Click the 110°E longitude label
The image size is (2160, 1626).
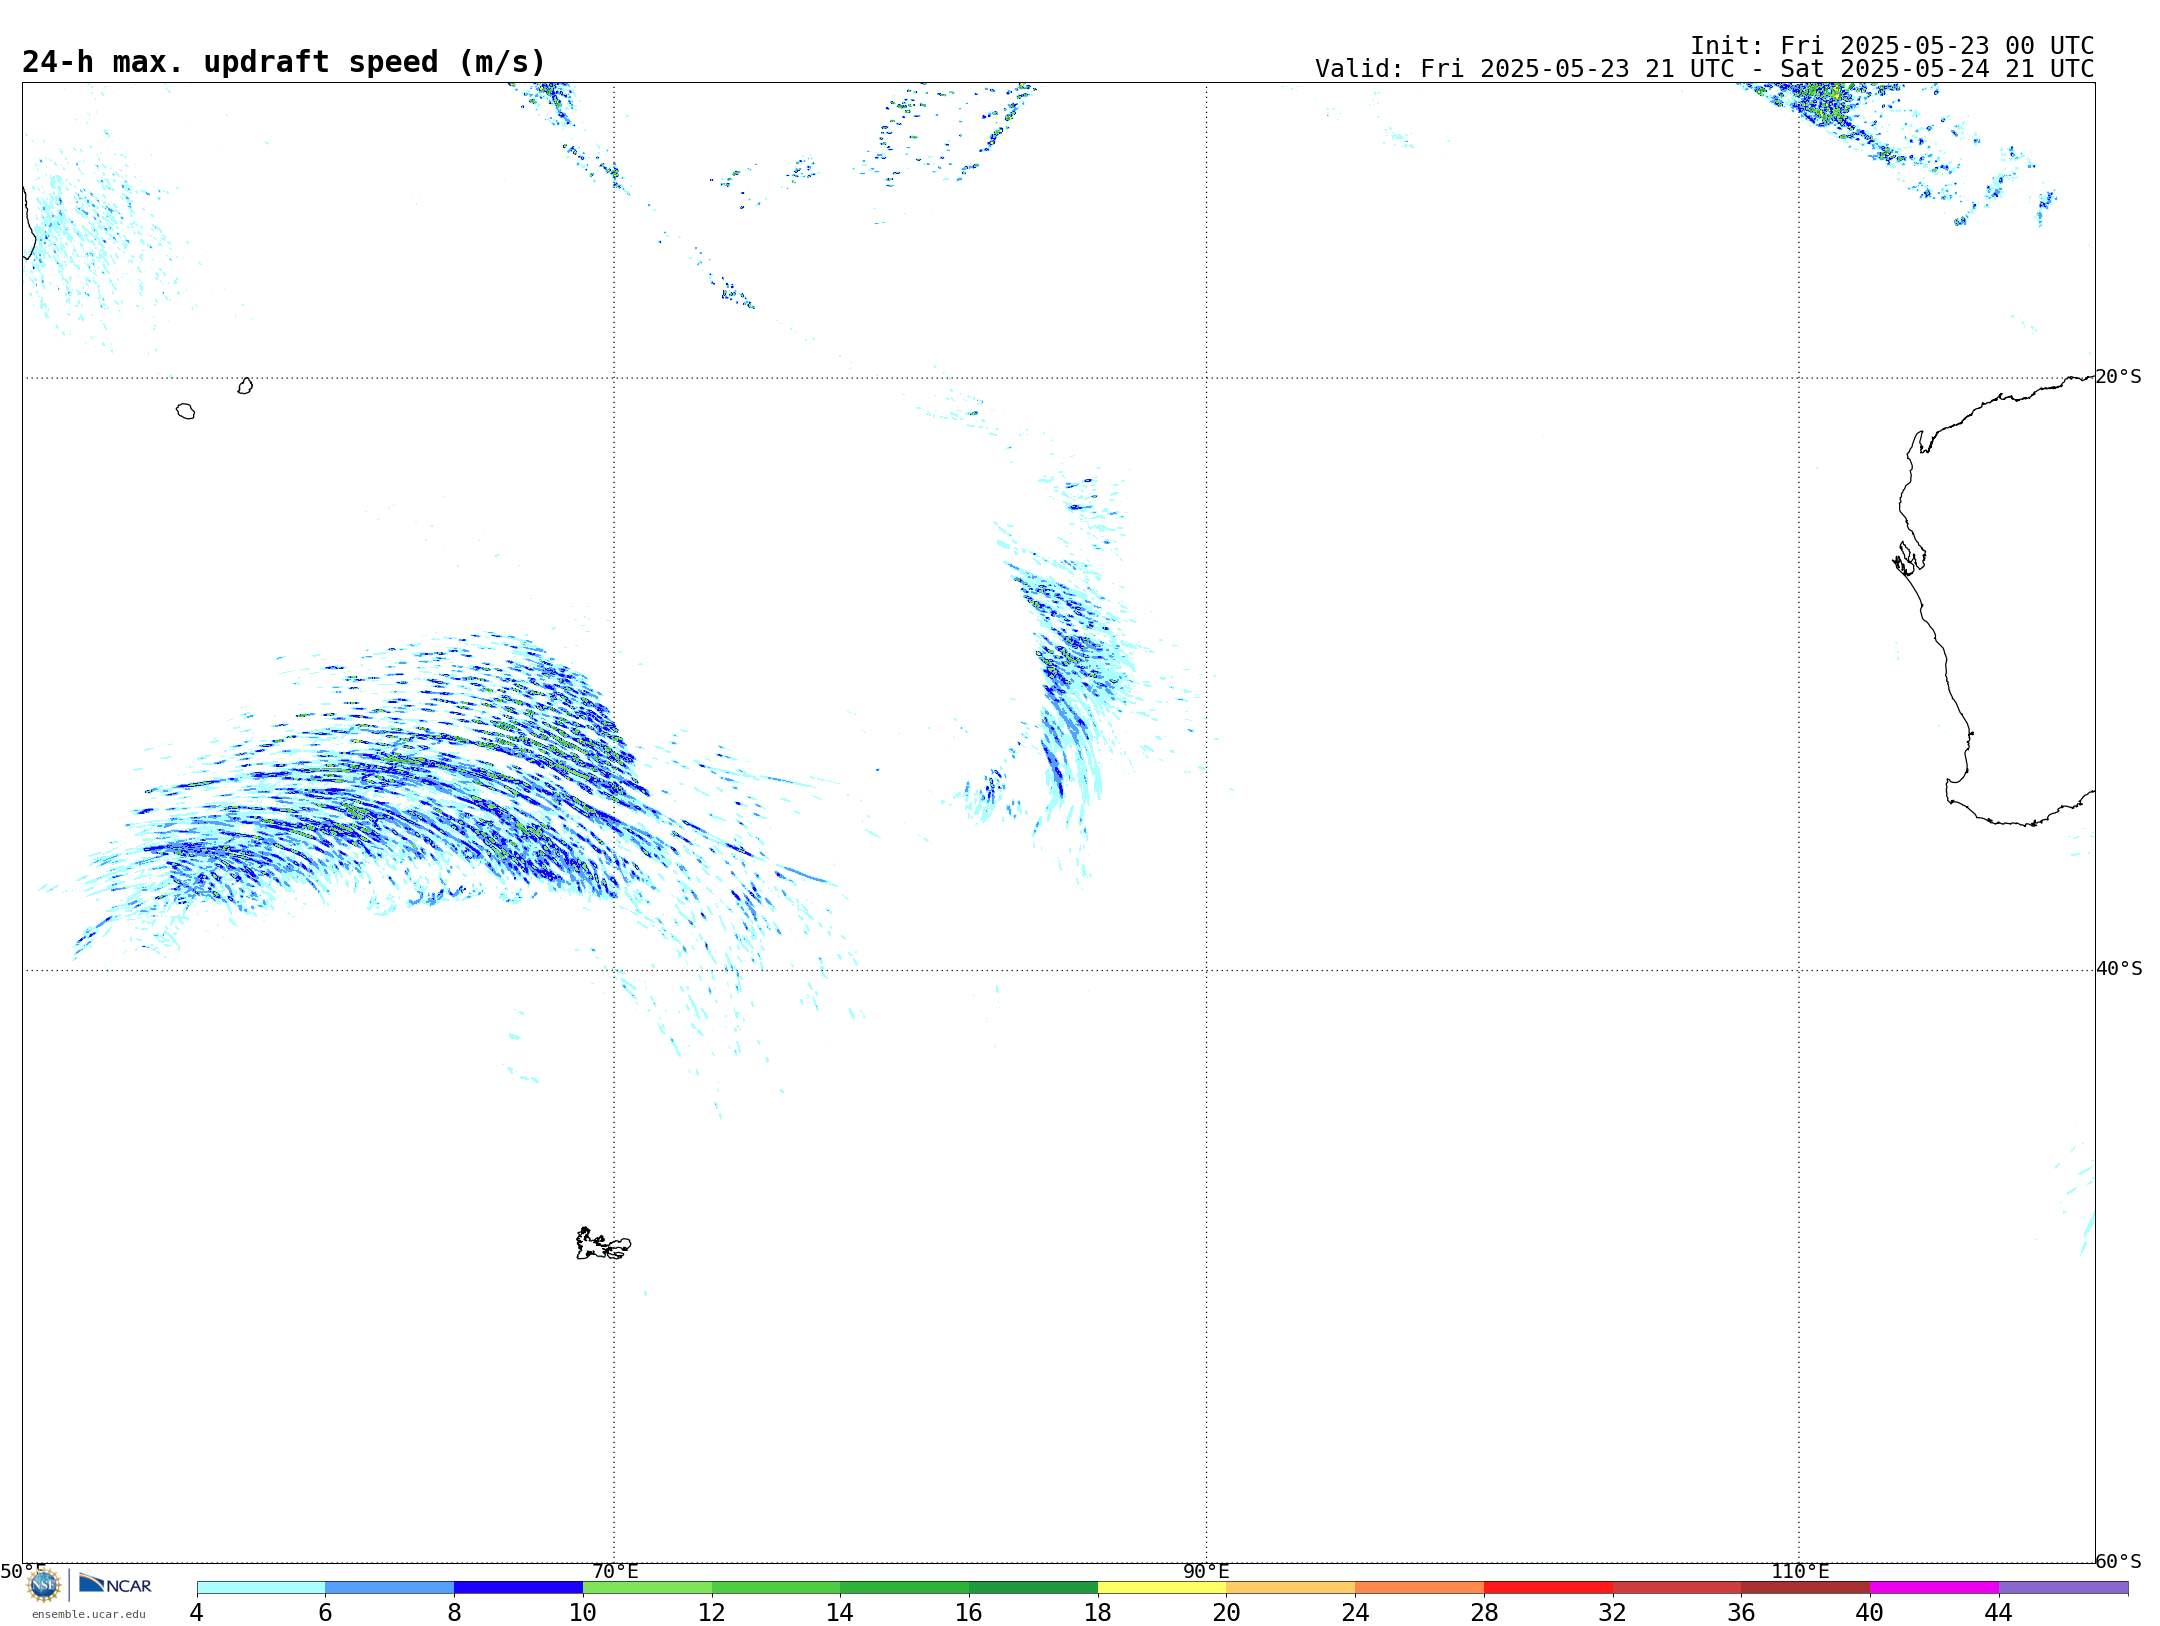tap(1800, 1571)
